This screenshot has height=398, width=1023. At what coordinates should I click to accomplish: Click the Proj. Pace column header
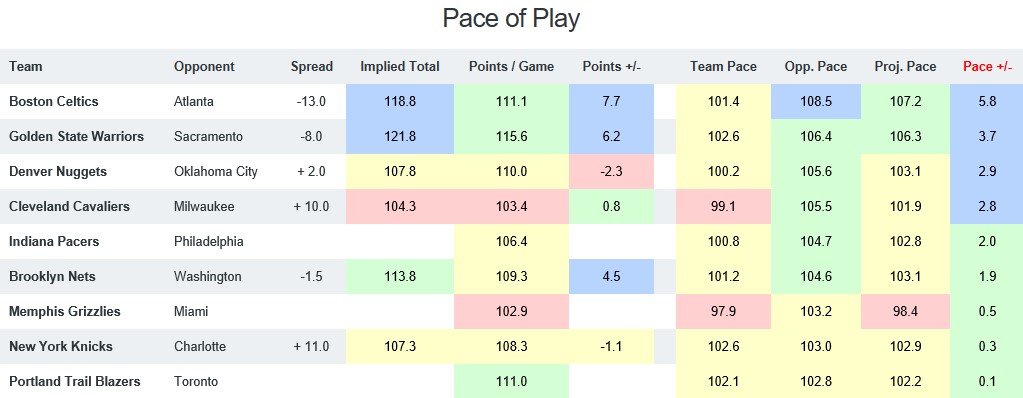point(906,67)
